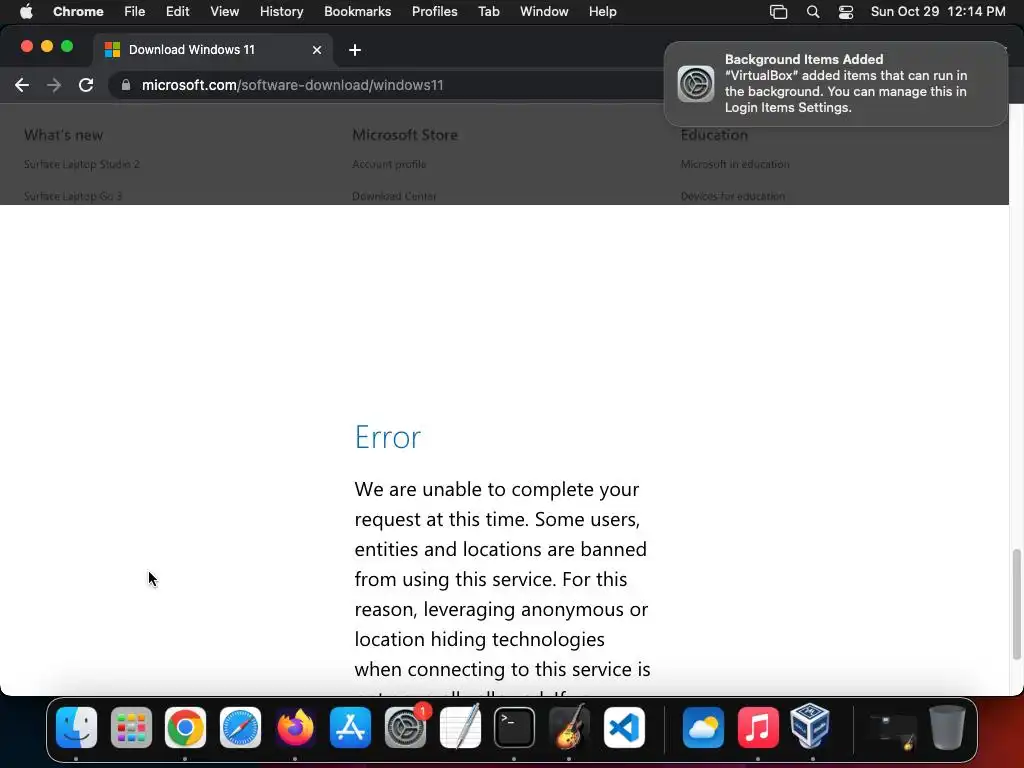The image size is (1024, 768).
Task: Open the Help menu
Action: 602,12
